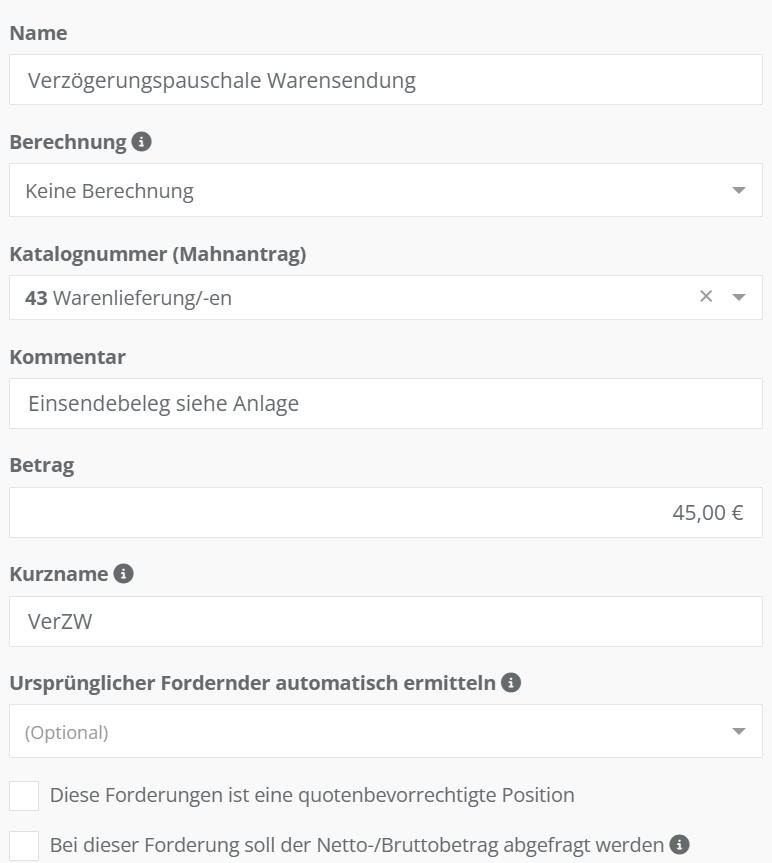
Task: Tick the Netto-/Bruttobetrag abgefragt checkbox
Action: pos(24,845)
